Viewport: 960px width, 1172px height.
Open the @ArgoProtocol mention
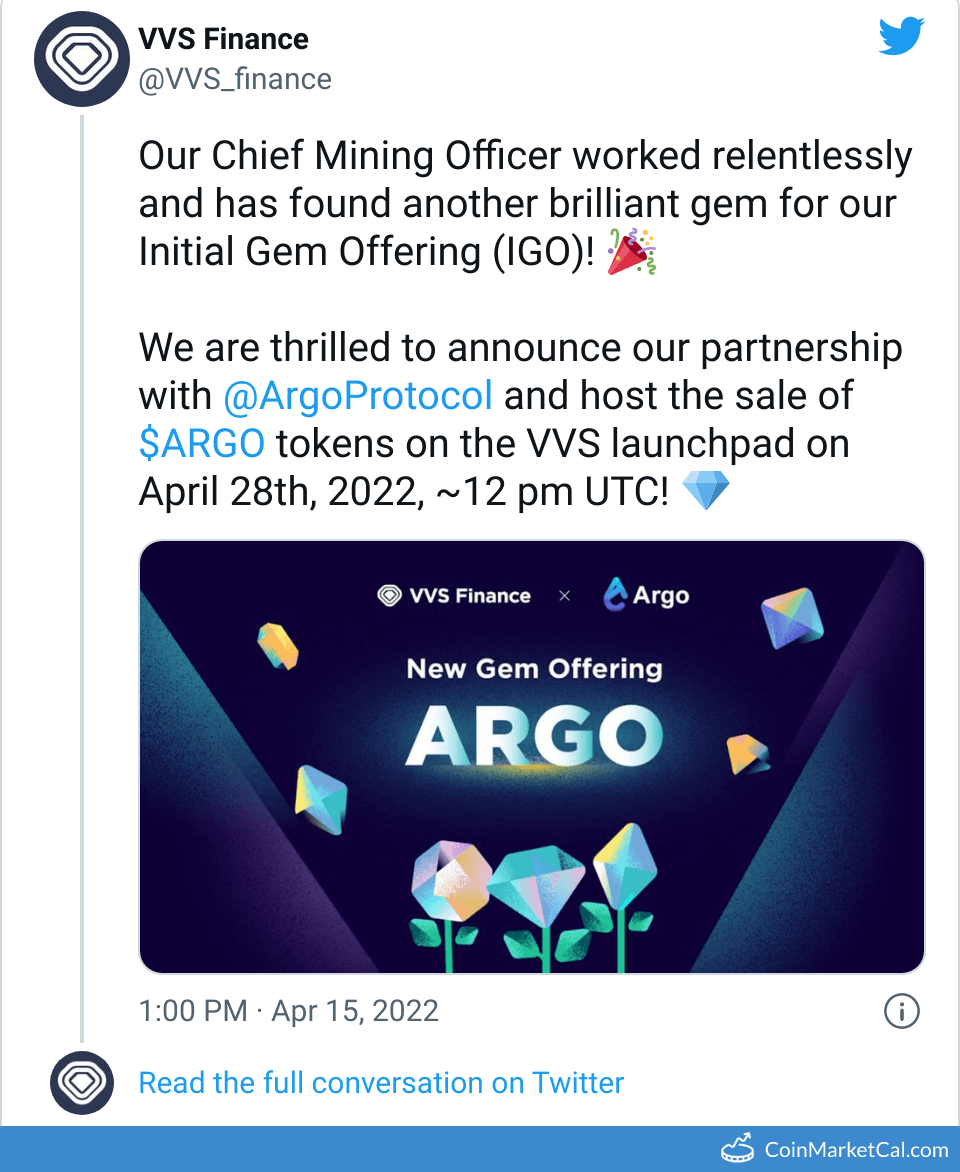click(x=358, y=395)
